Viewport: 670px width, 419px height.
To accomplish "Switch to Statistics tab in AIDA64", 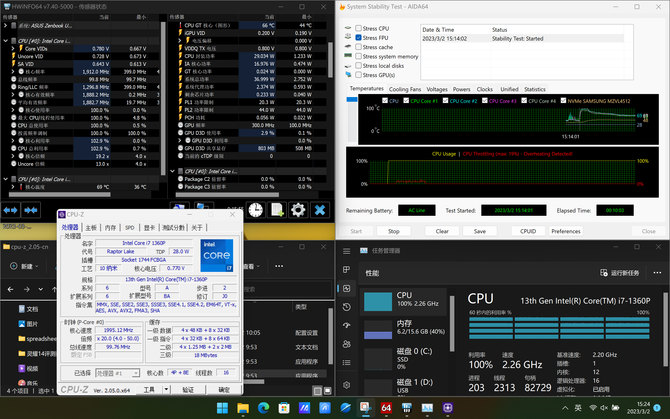I will point(535,89).
